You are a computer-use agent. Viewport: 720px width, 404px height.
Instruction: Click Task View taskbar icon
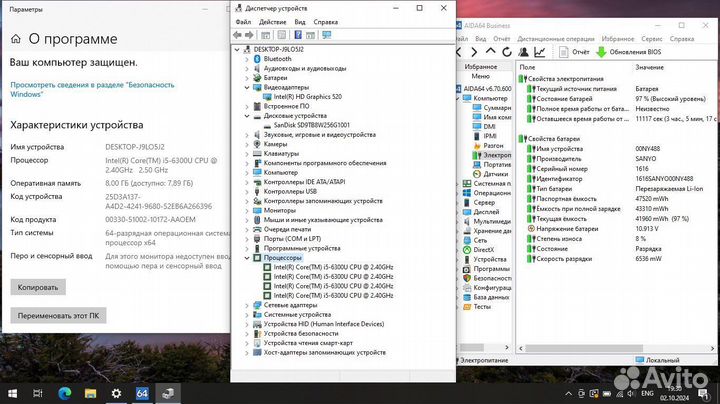tap(38, 393)
